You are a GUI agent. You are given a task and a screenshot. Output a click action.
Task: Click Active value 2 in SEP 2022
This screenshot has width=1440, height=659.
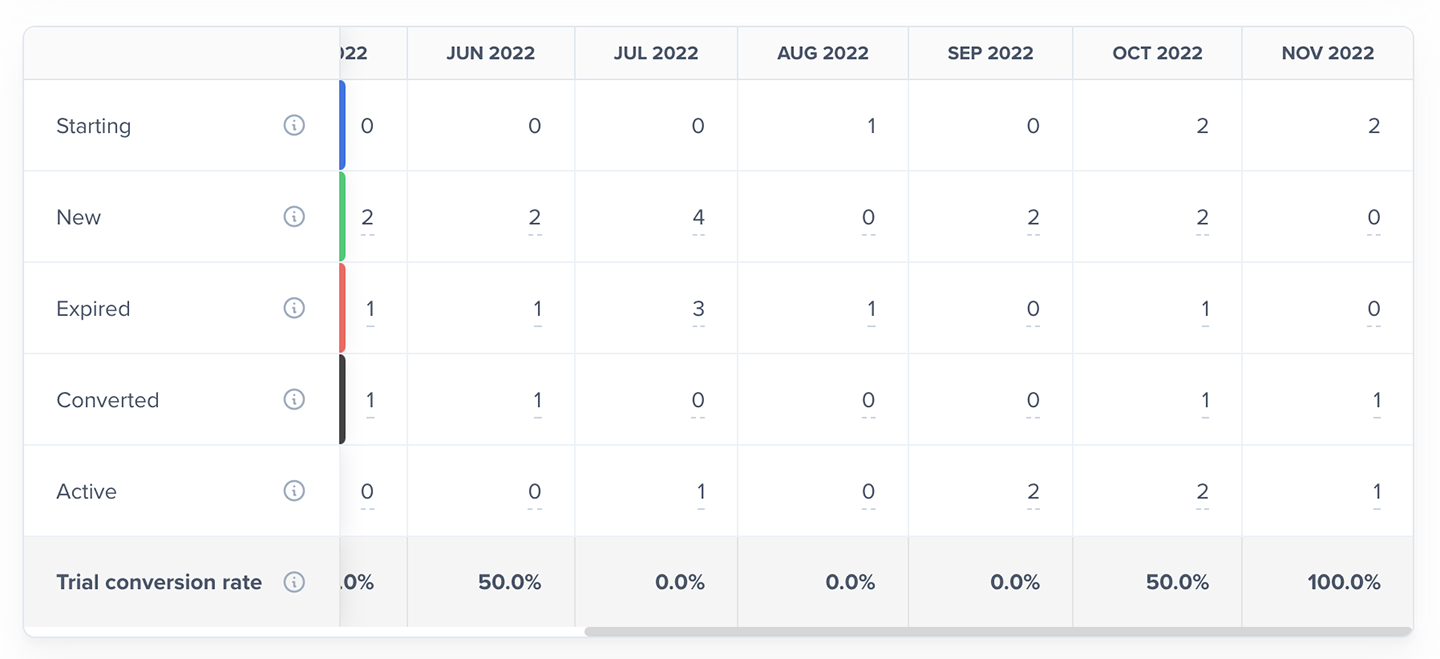(1033, 491)
